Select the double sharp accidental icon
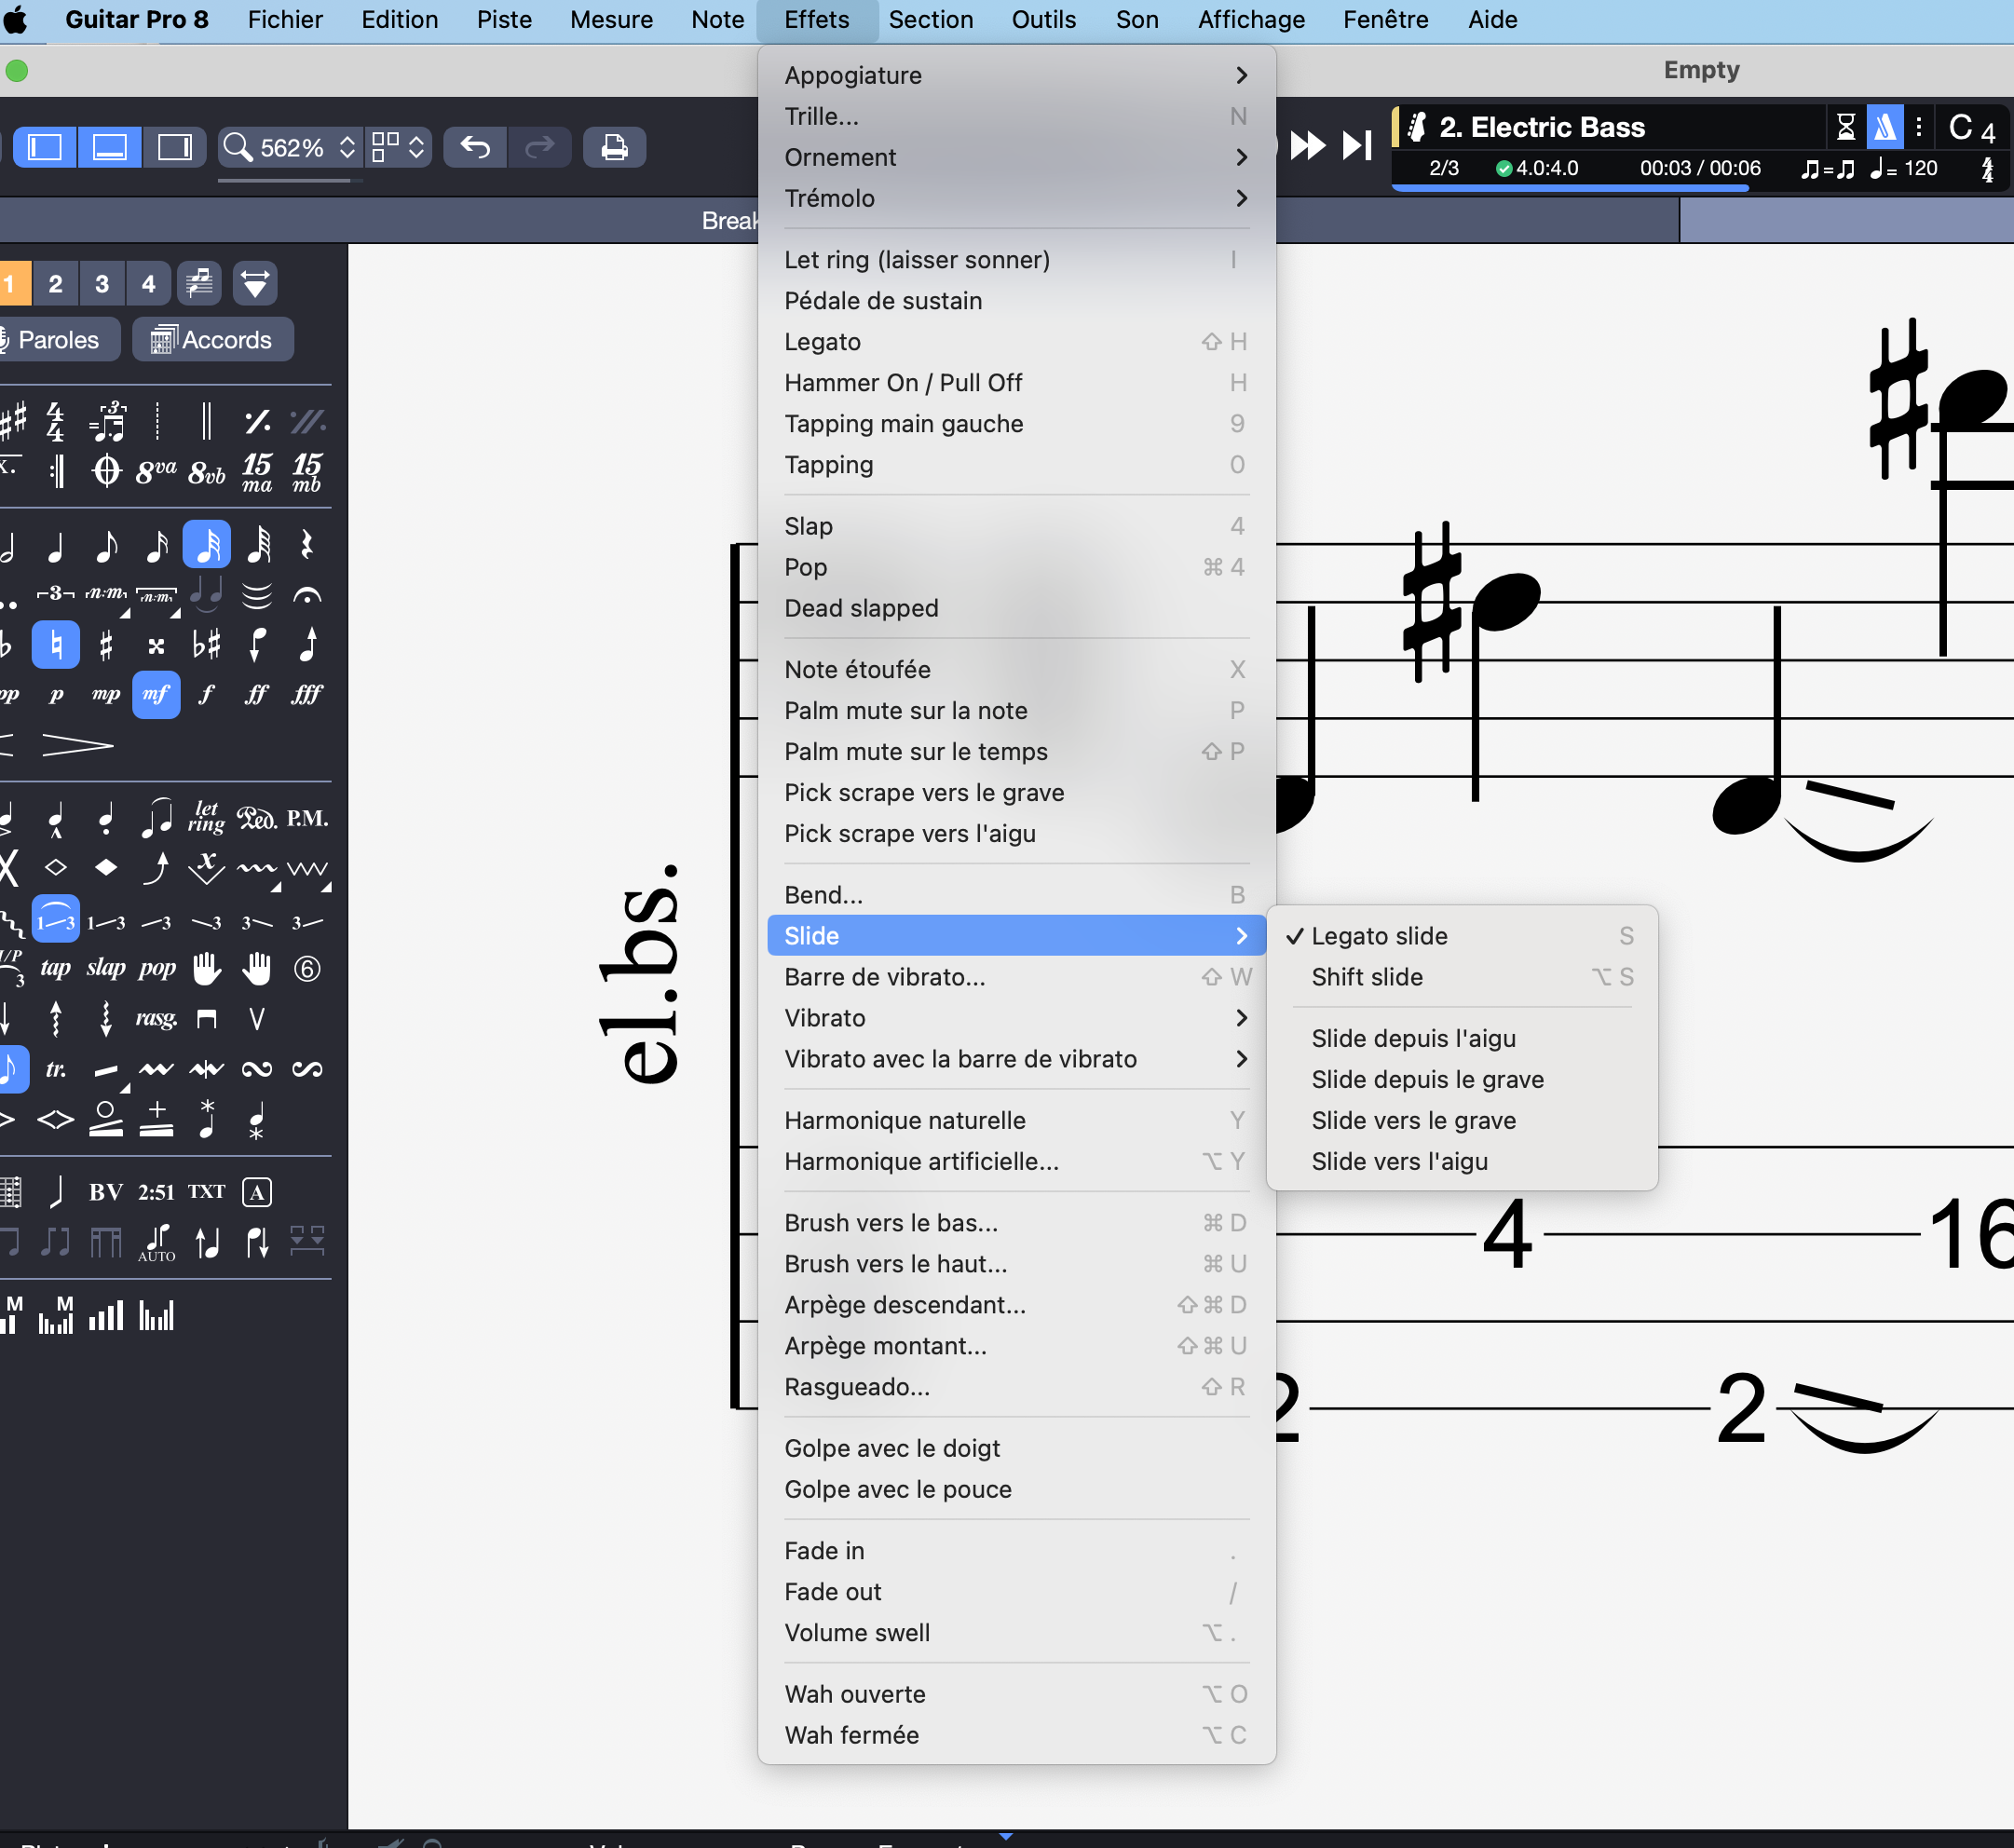 coord(156,645)
